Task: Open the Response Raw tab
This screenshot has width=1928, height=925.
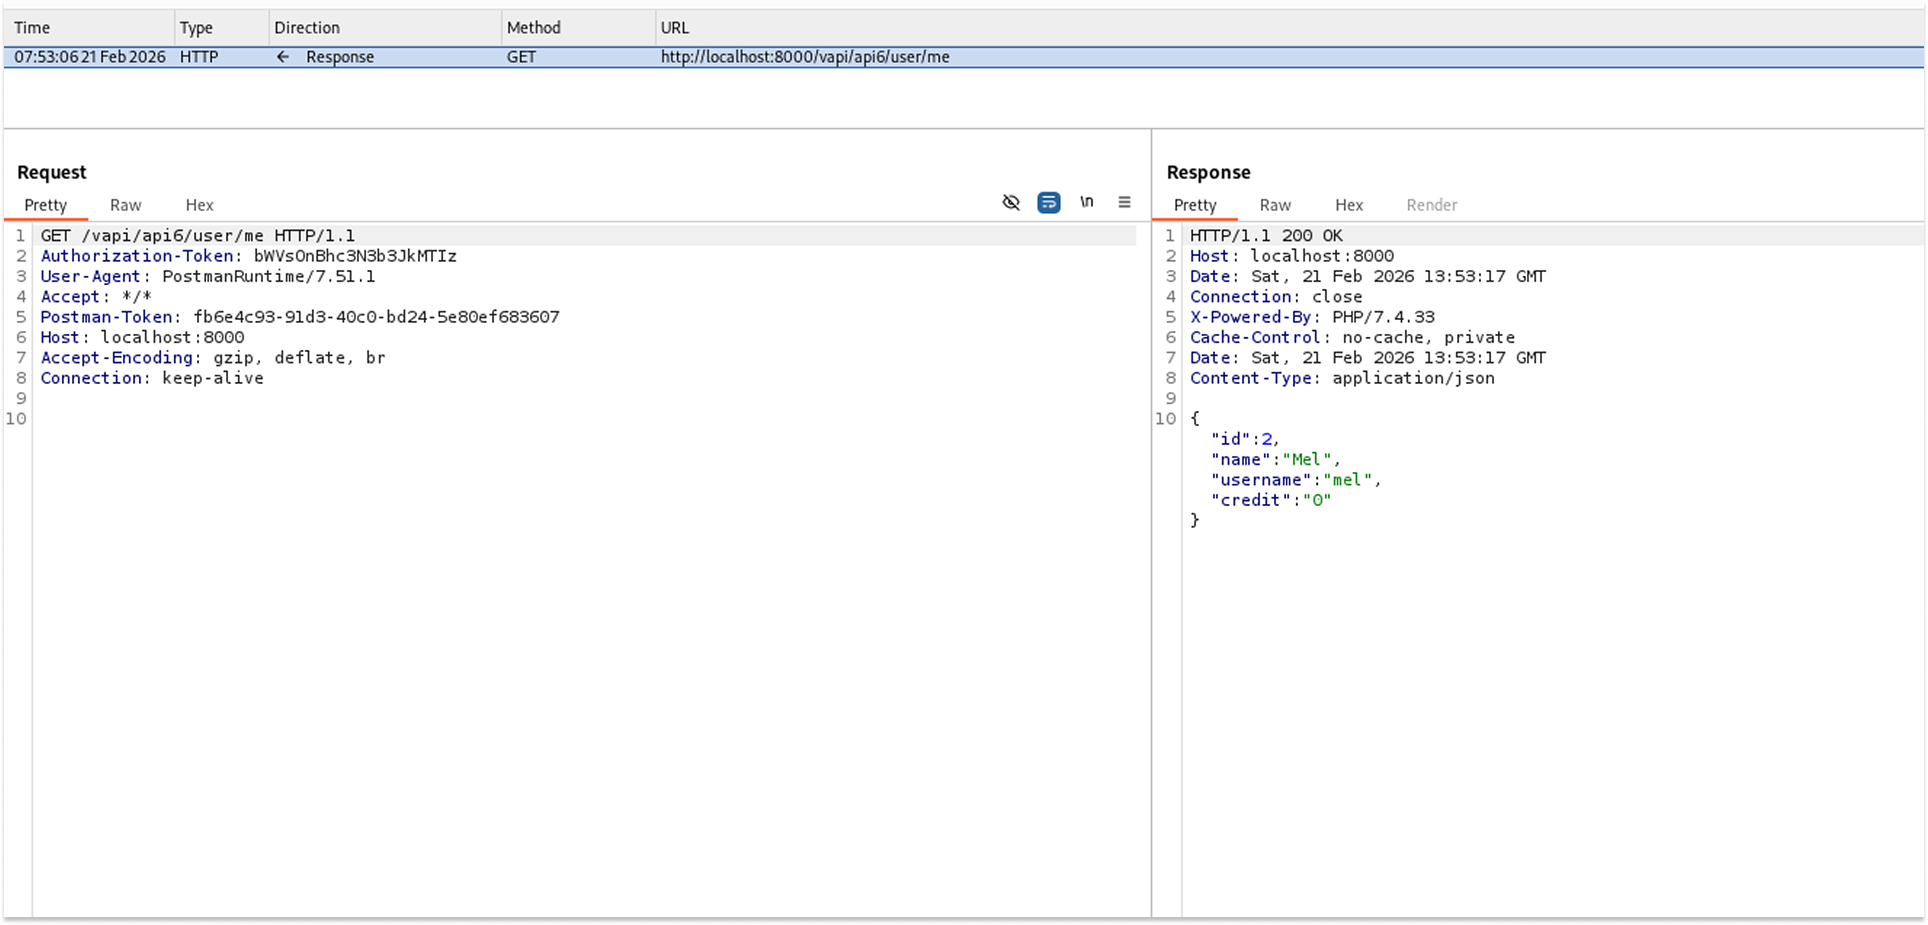Action: pyautogui.click(x=1275, y=205)
